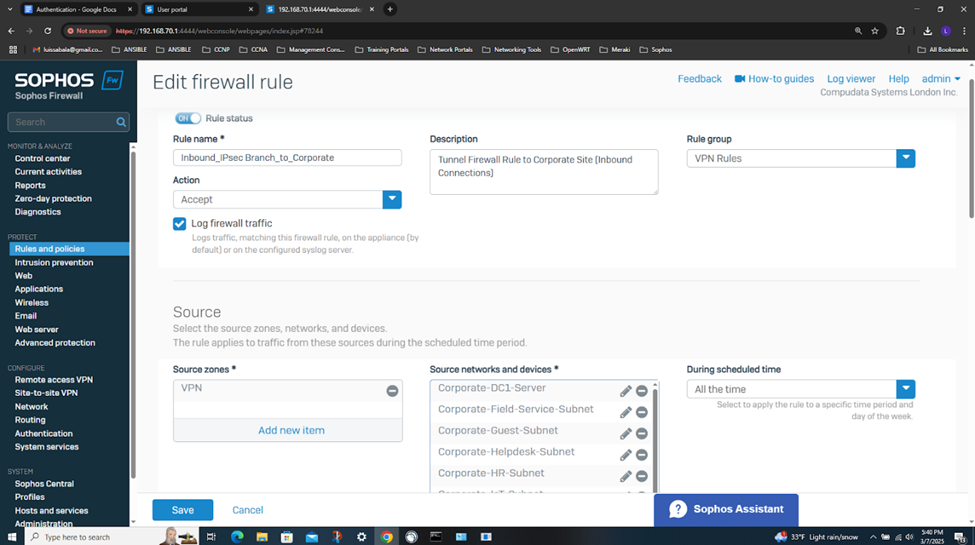Click the page vertical scrollbar
Screen dimensions: 975x545
click(x=971, y=149)
